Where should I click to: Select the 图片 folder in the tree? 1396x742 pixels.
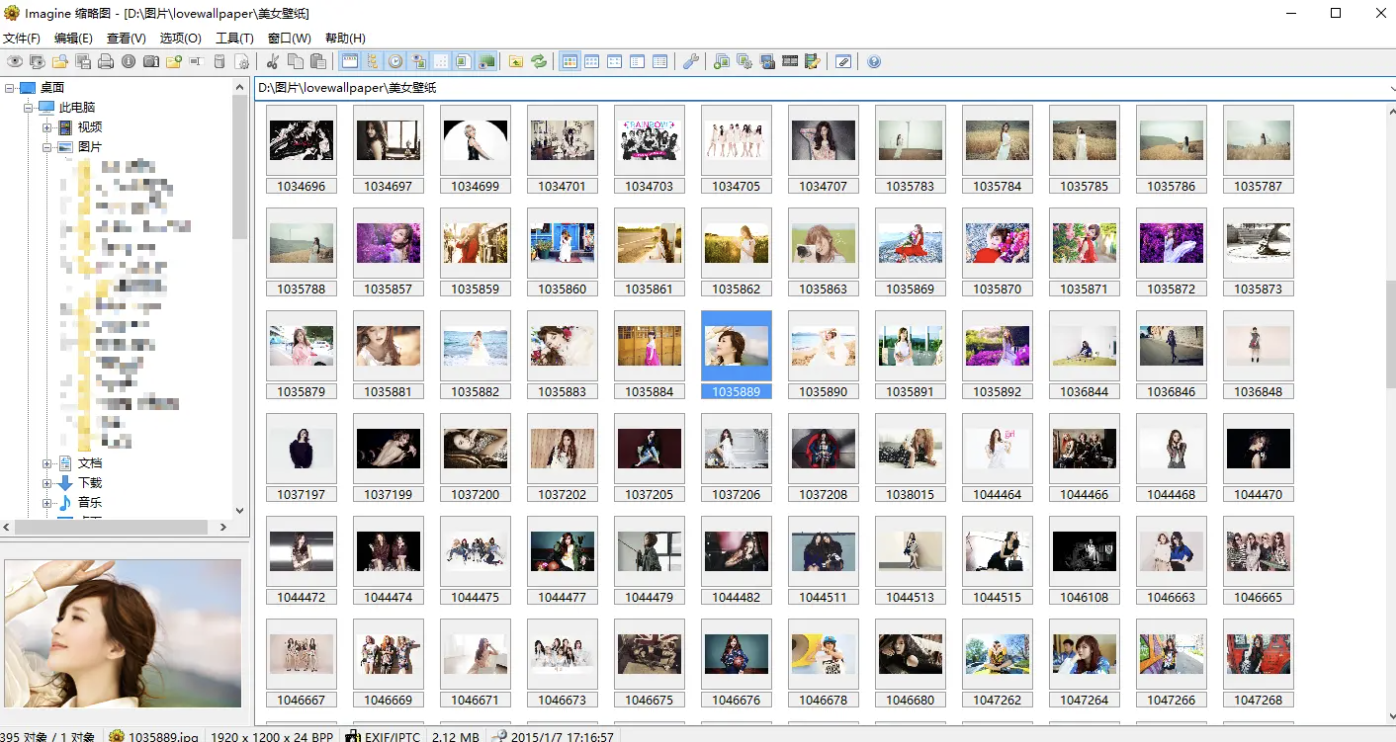coord(90,147)
